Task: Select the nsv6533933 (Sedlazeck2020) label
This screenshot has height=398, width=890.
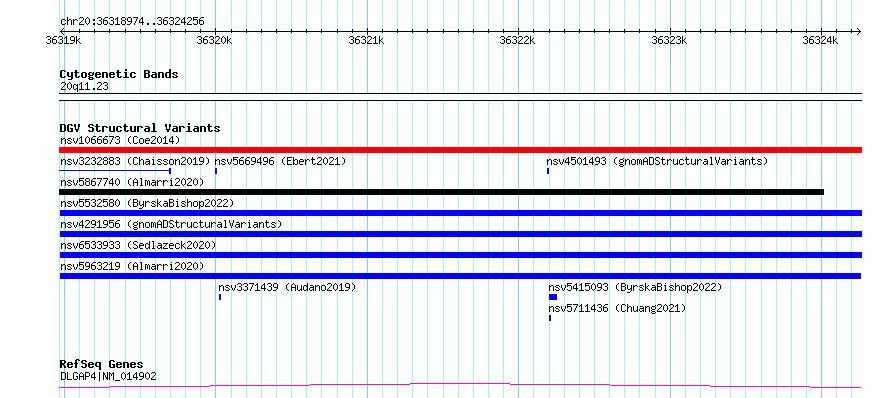Action: [138, 245]
